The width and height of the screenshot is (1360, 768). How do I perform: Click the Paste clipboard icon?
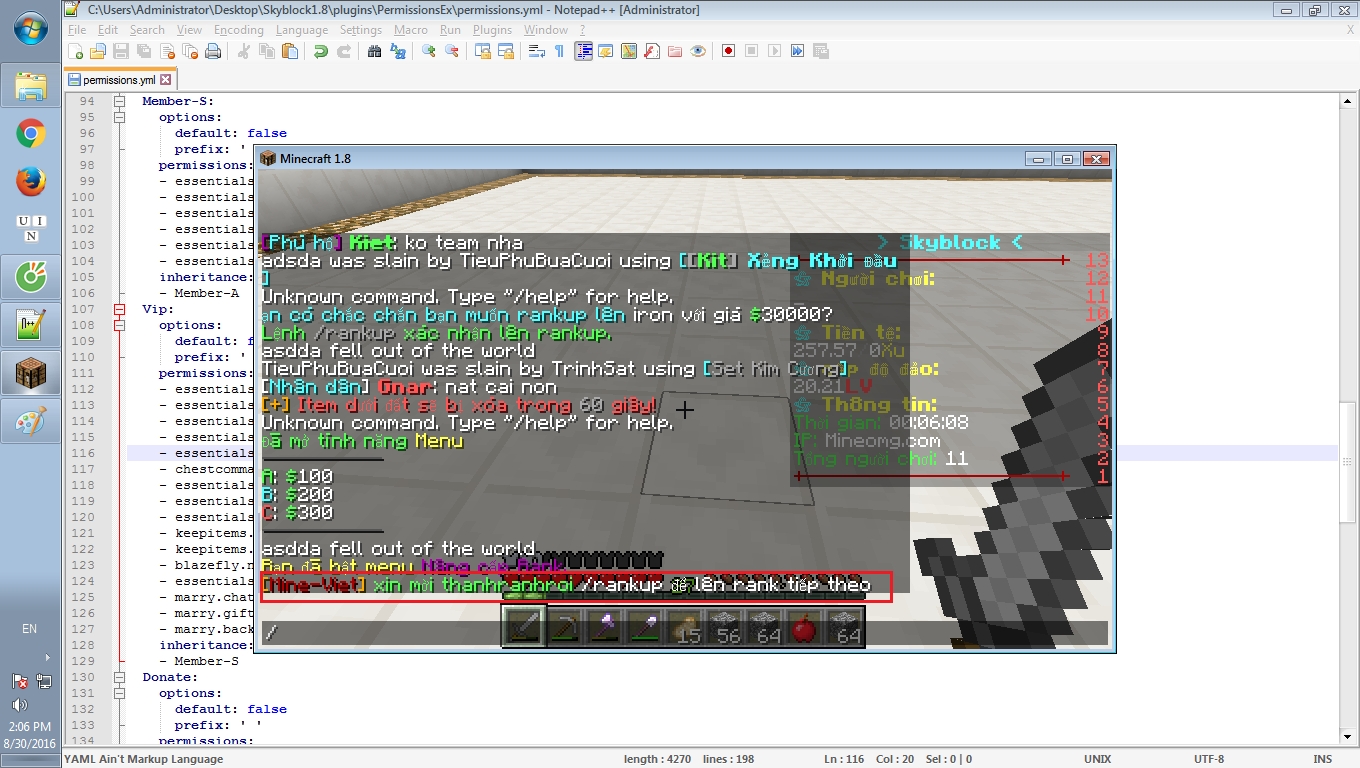tap(289, 51)
